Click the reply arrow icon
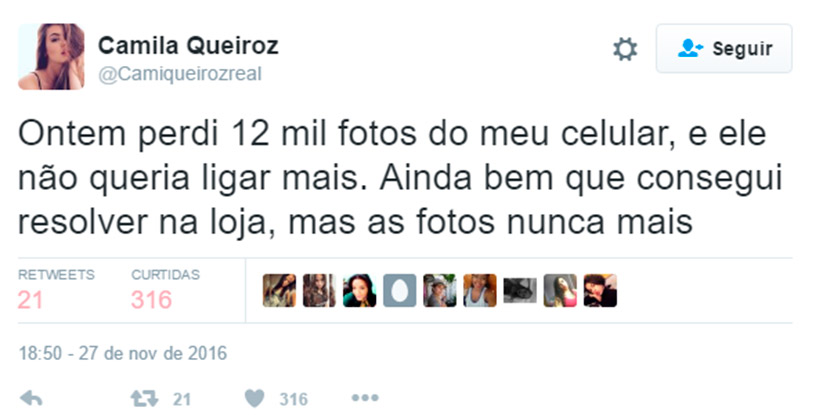This screenshot has width=830, height=415. pos(31,398)
